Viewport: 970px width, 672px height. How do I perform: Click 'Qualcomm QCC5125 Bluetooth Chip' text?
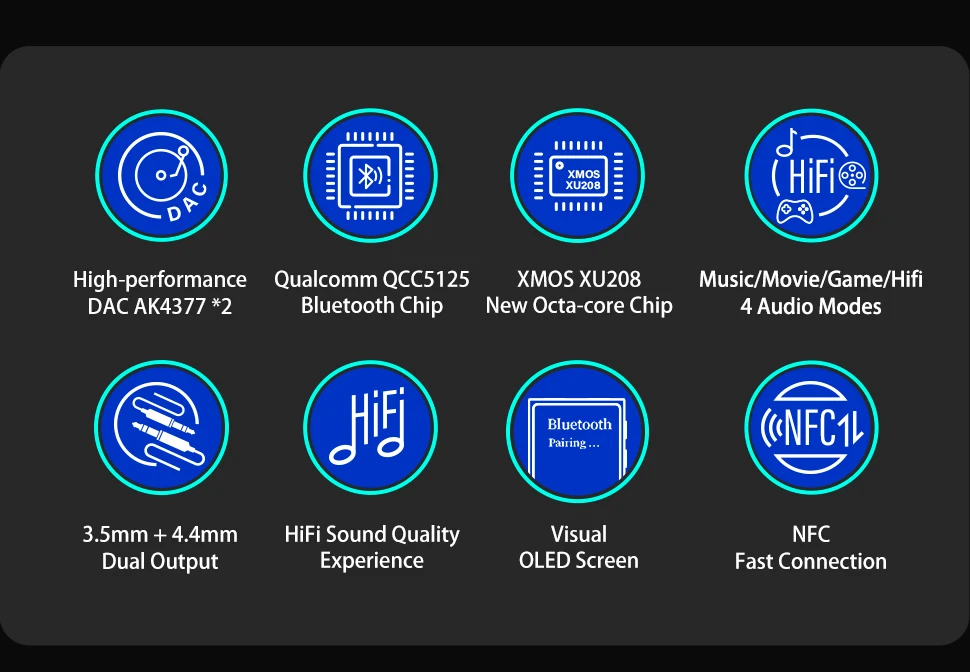tap(372, 292)
